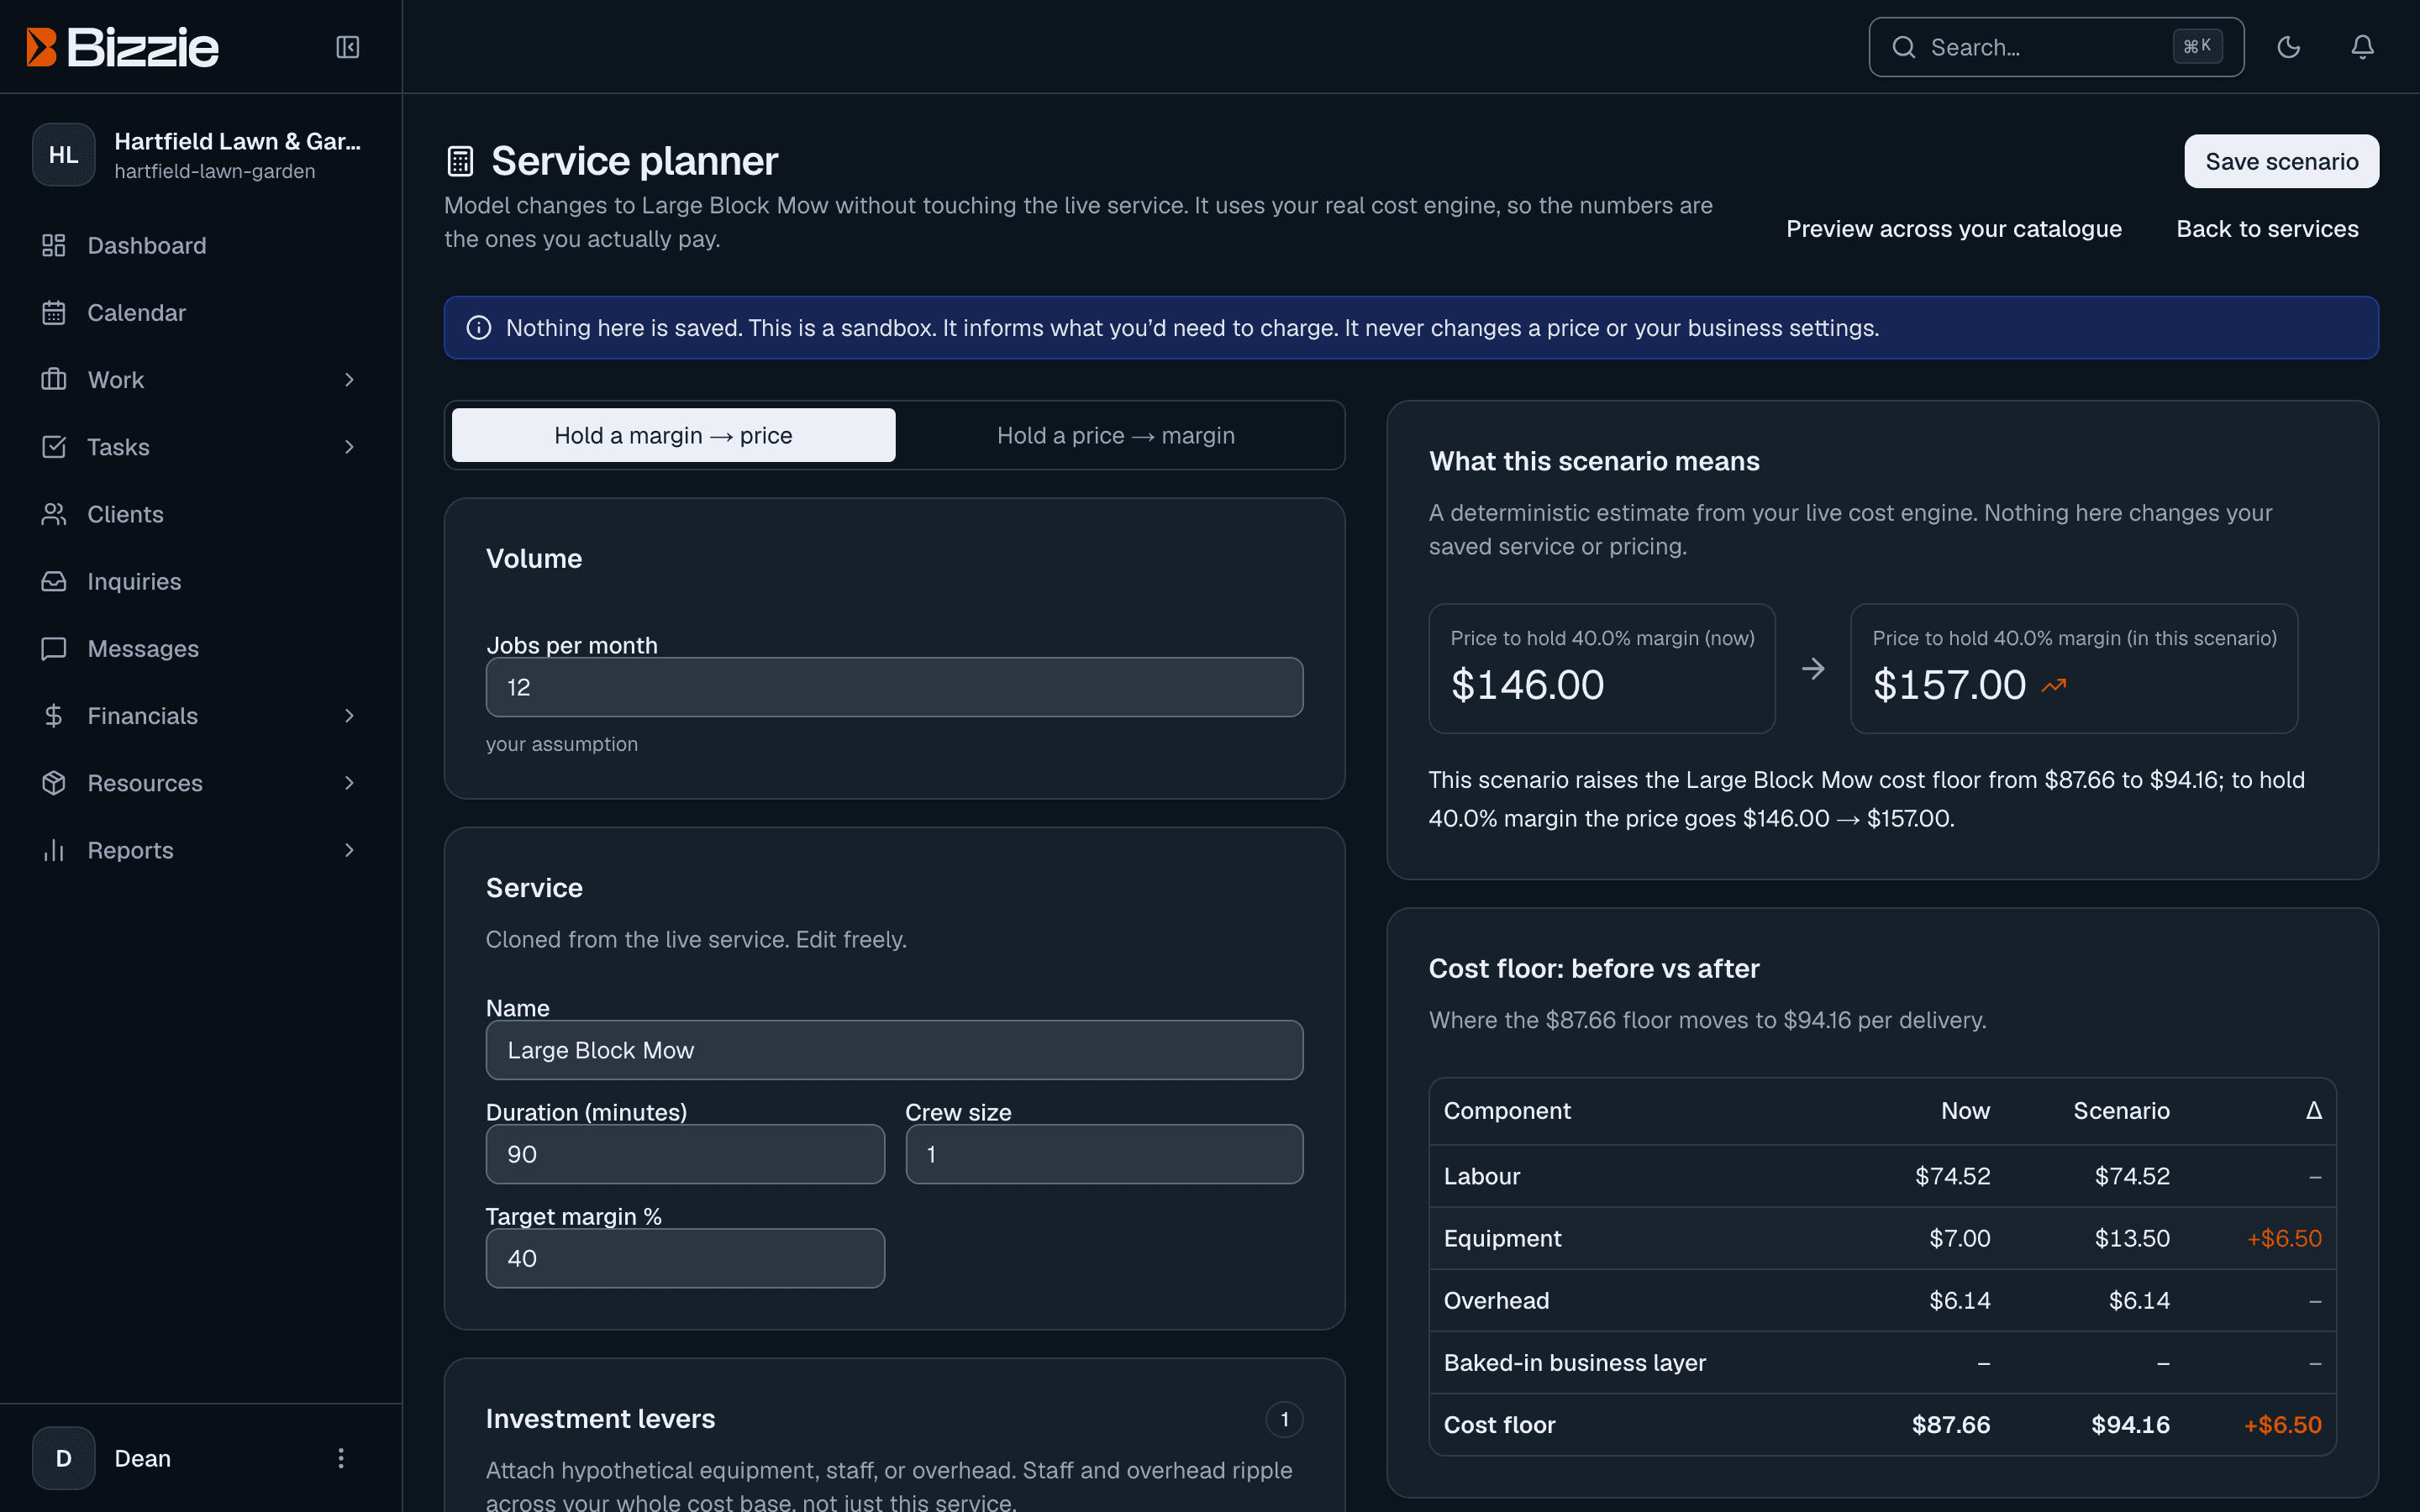Expand the Work menu chevron

pos(349,379)
